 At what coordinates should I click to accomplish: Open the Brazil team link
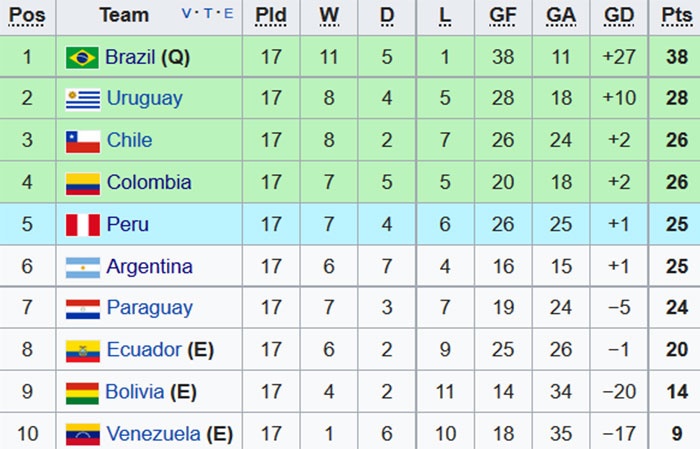point(131,57)
